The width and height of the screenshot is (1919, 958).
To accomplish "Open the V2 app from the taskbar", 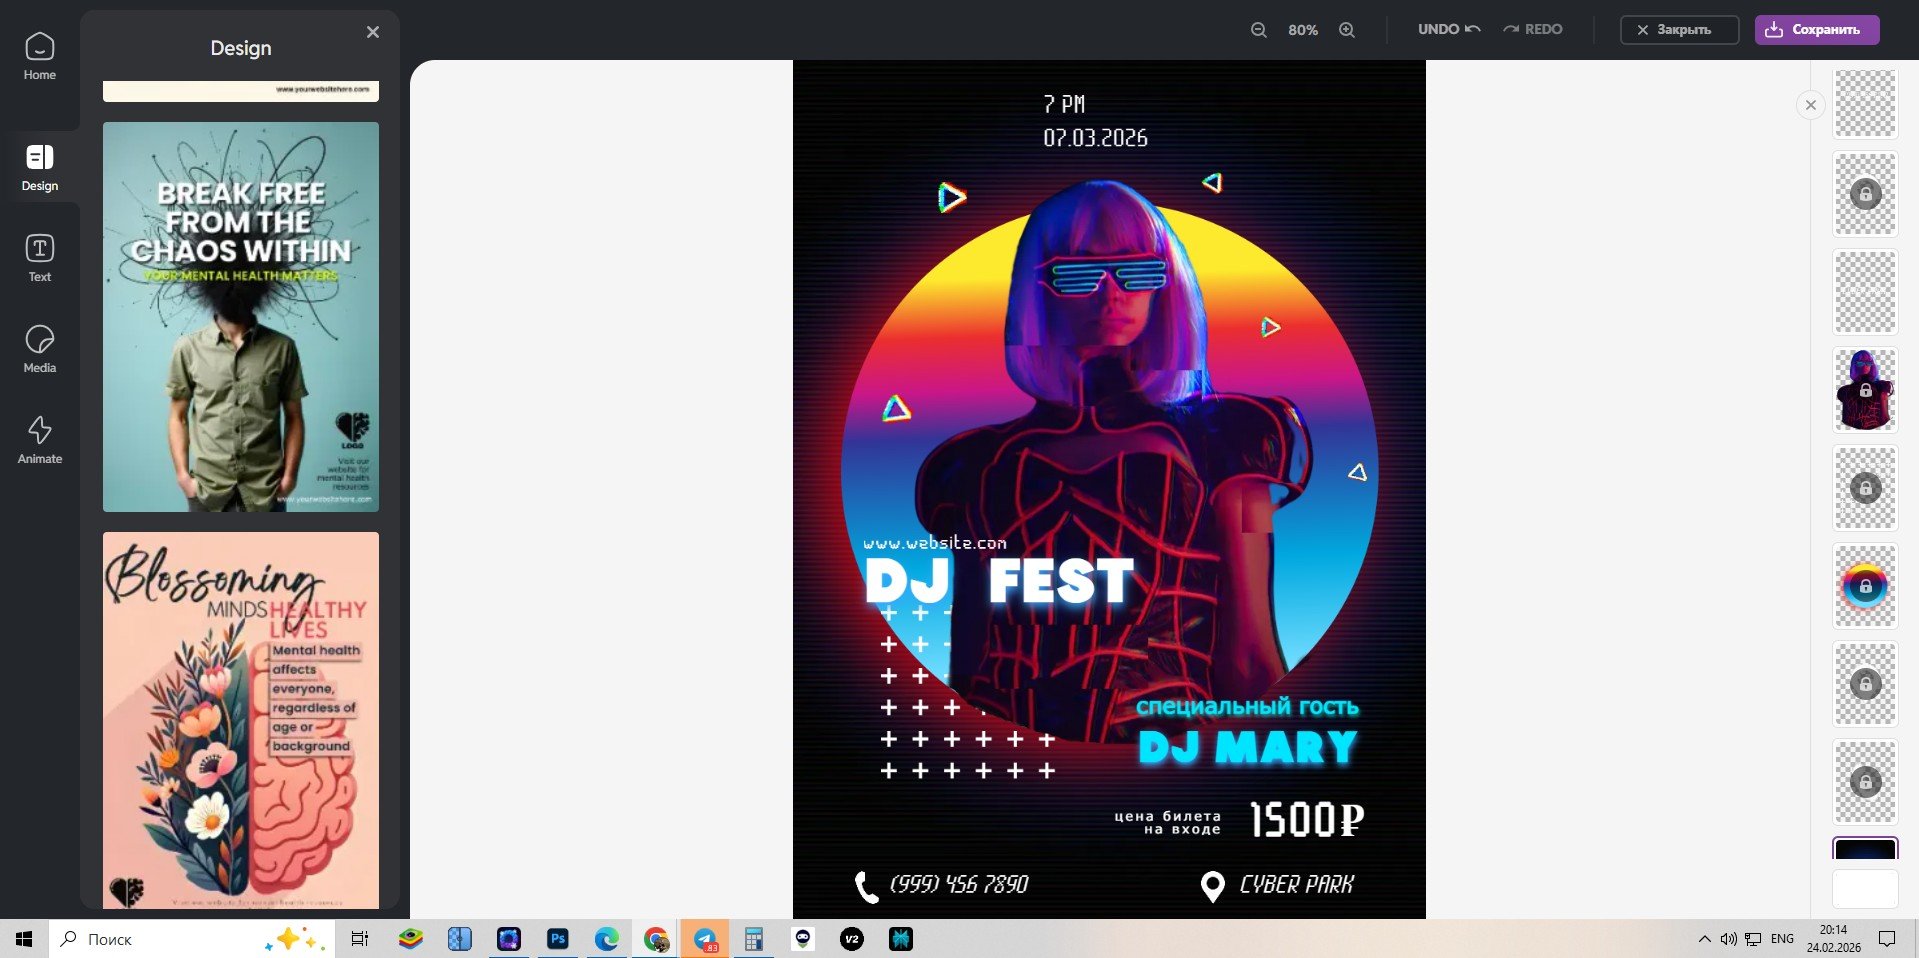I will (852, 939).
